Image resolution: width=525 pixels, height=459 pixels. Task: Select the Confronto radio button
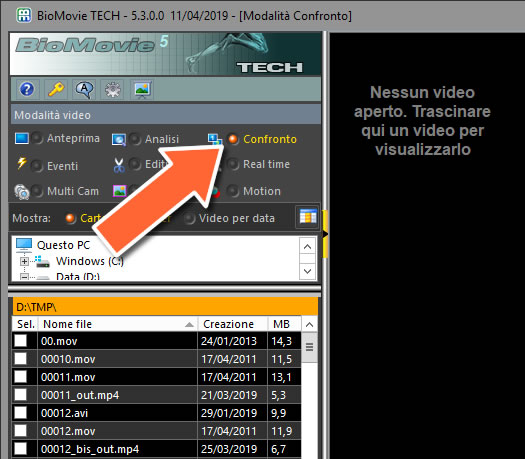pos(233,139)
